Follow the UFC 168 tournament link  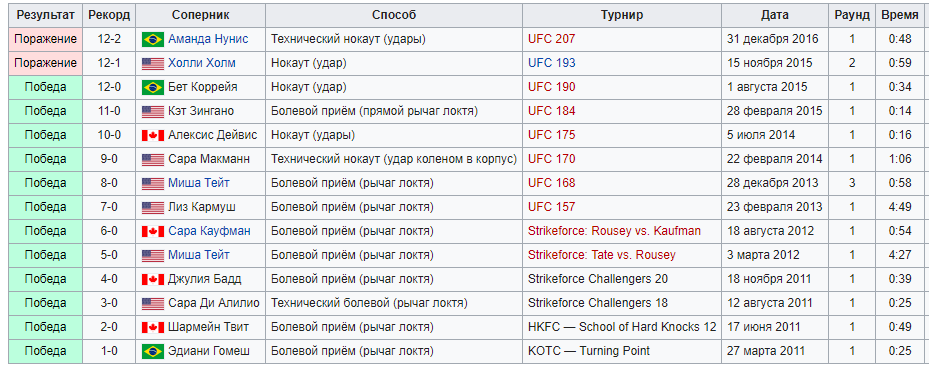click(552, 183)
